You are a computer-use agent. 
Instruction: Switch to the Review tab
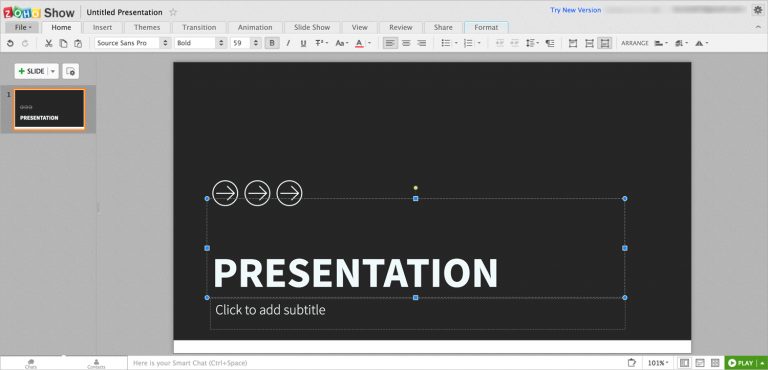401,27
